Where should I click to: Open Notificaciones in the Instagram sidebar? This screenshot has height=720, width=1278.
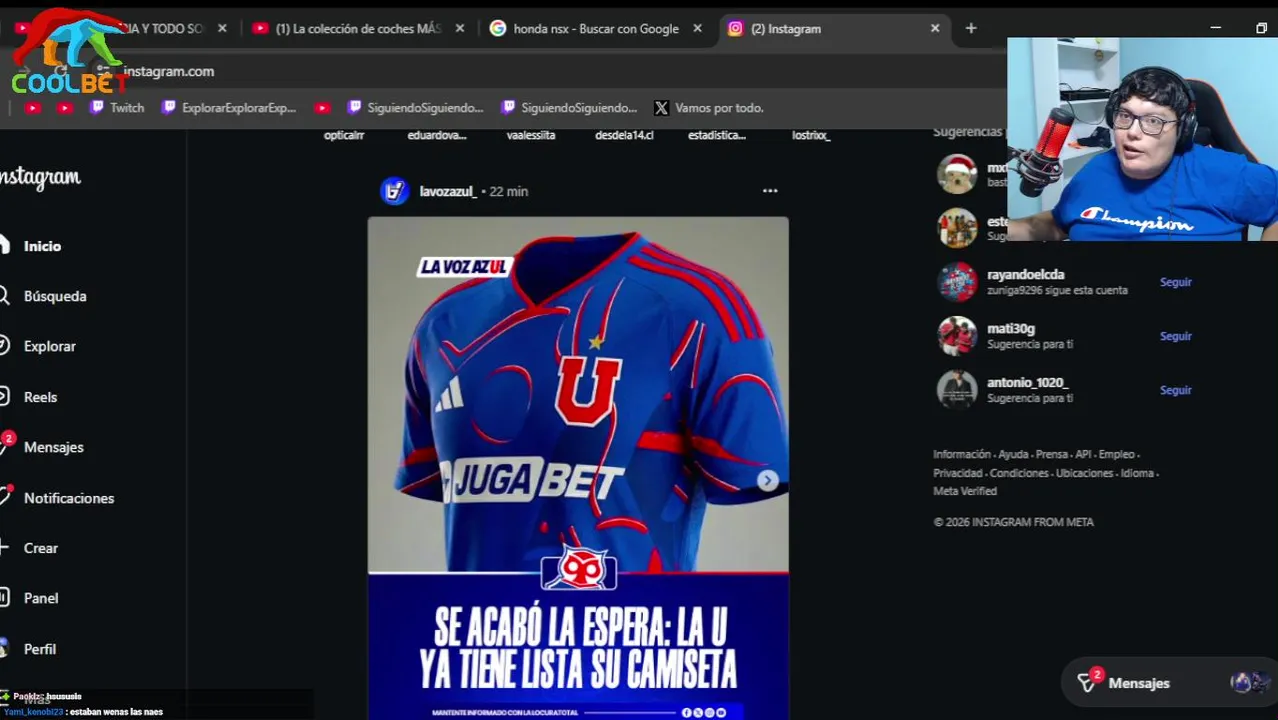coord(69,498)
